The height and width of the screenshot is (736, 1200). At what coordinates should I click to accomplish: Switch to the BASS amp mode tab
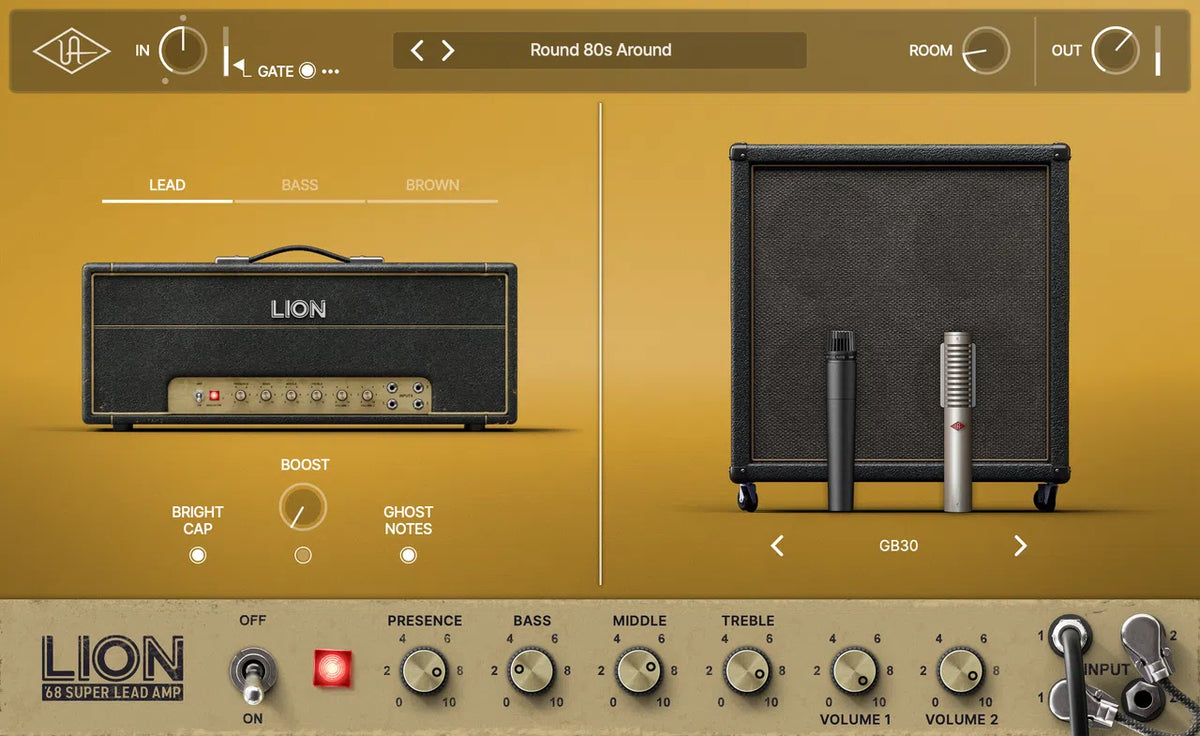click(x=299, y=185)
